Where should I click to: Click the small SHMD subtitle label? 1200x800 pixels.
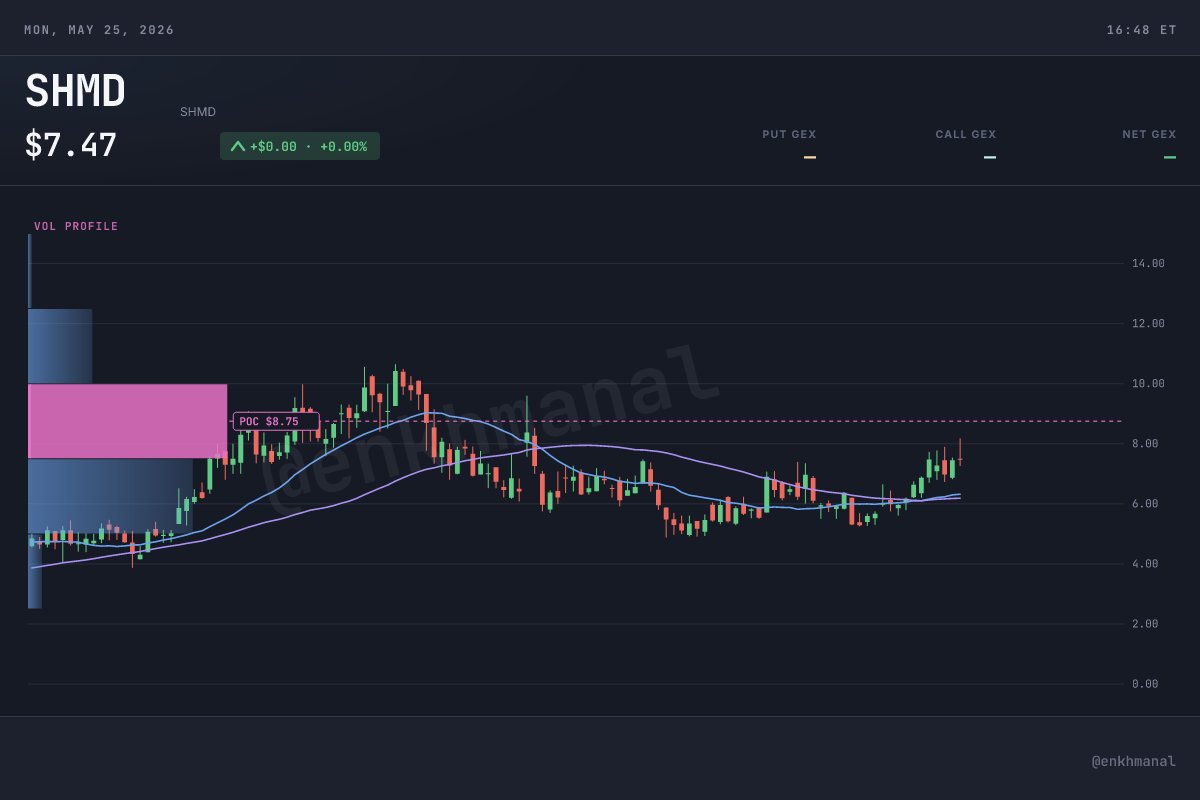coord(198,112)
